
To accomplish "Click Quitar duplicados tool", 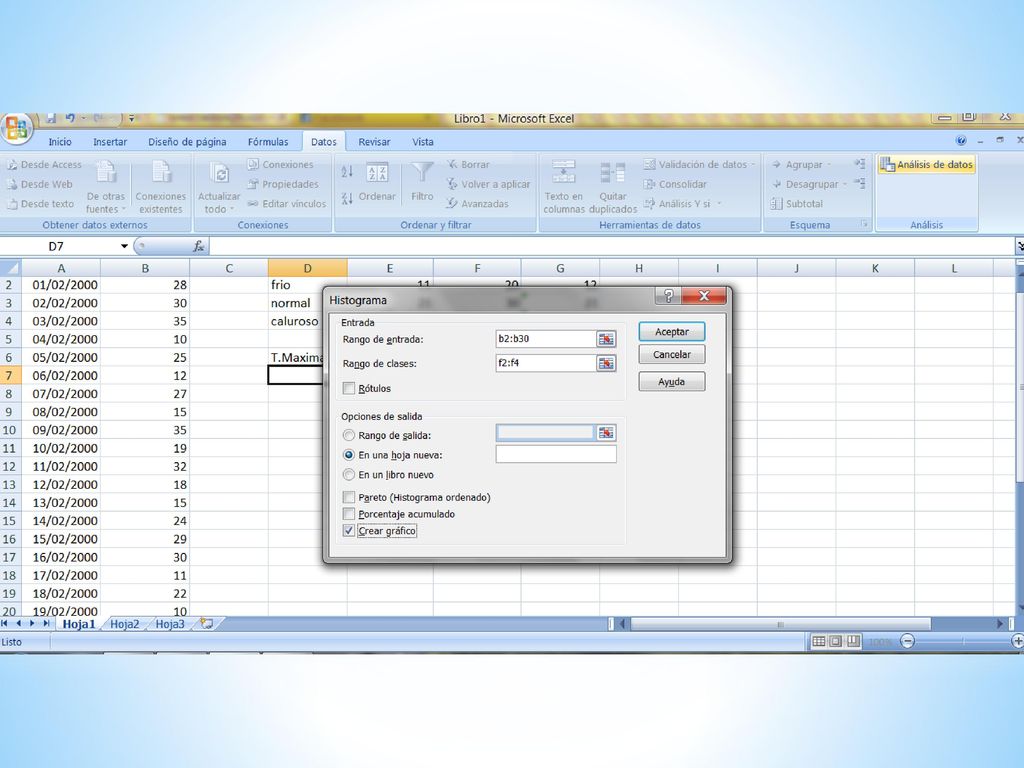I will pyautogui.click(x=613, y=186).
